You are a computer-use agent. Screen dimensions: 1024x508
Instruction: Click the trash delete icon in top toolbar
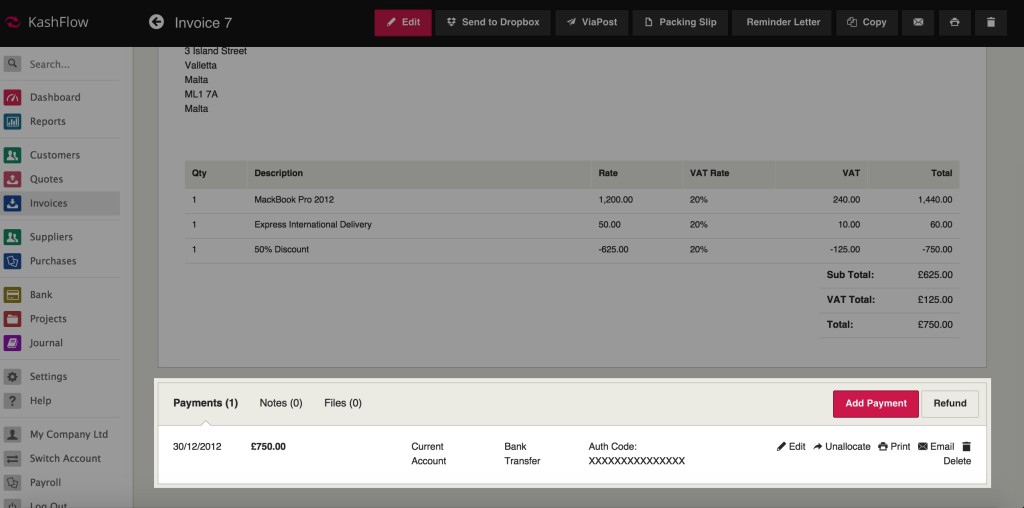990,22
